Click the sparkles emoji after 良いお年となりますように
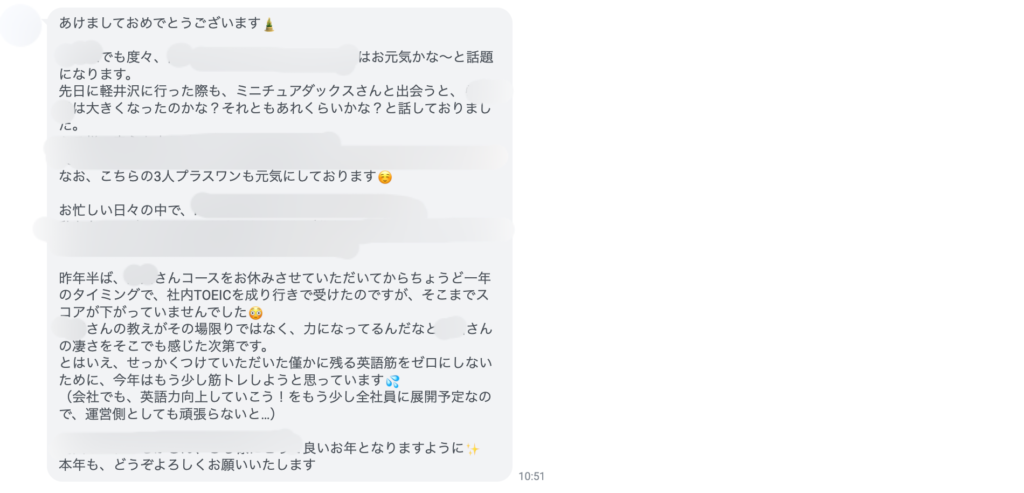 pos(473,449)
